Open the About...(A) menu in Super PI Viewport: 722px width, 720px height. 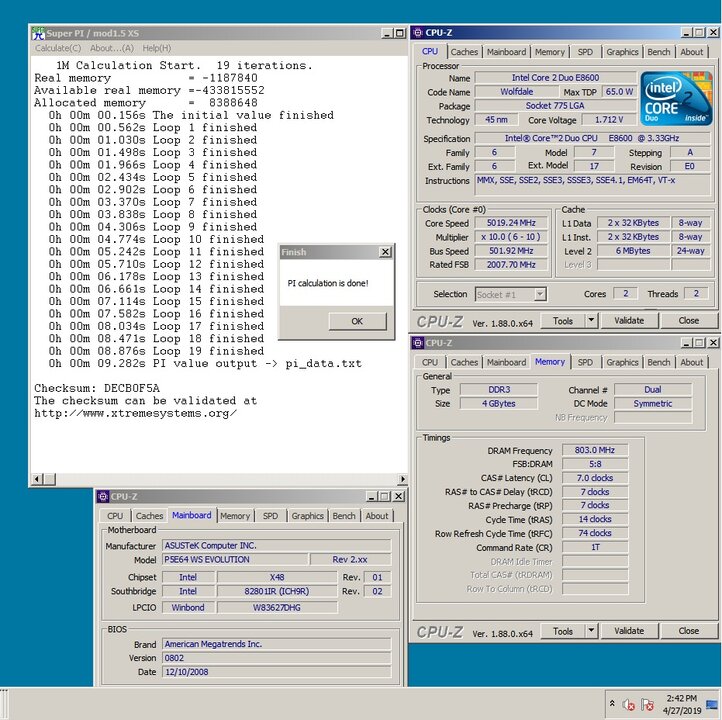pos(112,48)
